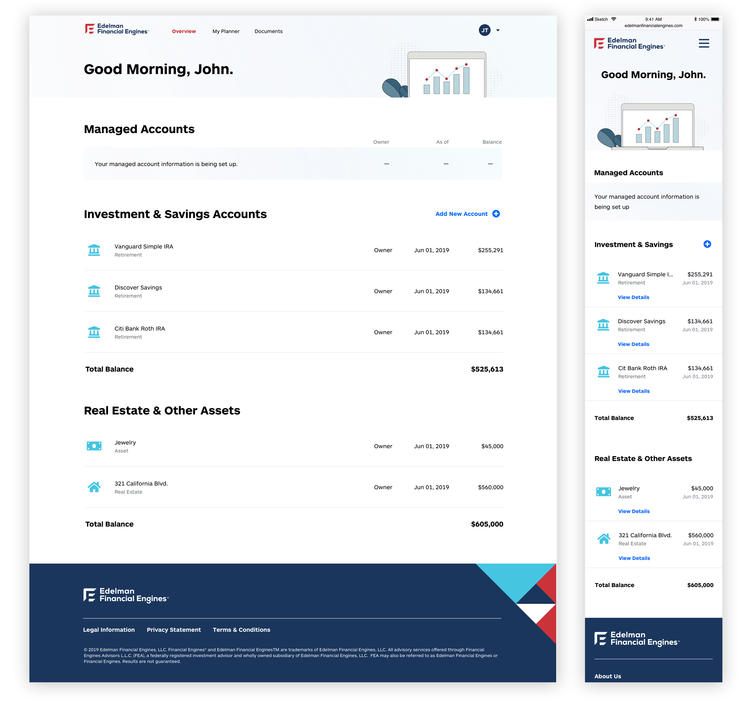The image size is (750, 717).
Task: Click mobile bank icon for Discover Savings
Action: (603, 325)
